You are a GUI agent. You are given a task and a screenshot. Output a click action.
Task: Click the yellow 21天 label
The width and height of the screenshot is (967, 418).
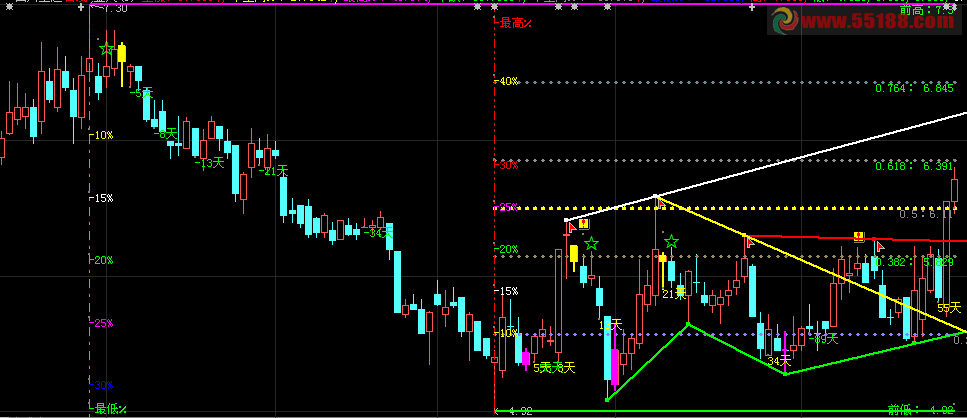click(x=674, y=294)
